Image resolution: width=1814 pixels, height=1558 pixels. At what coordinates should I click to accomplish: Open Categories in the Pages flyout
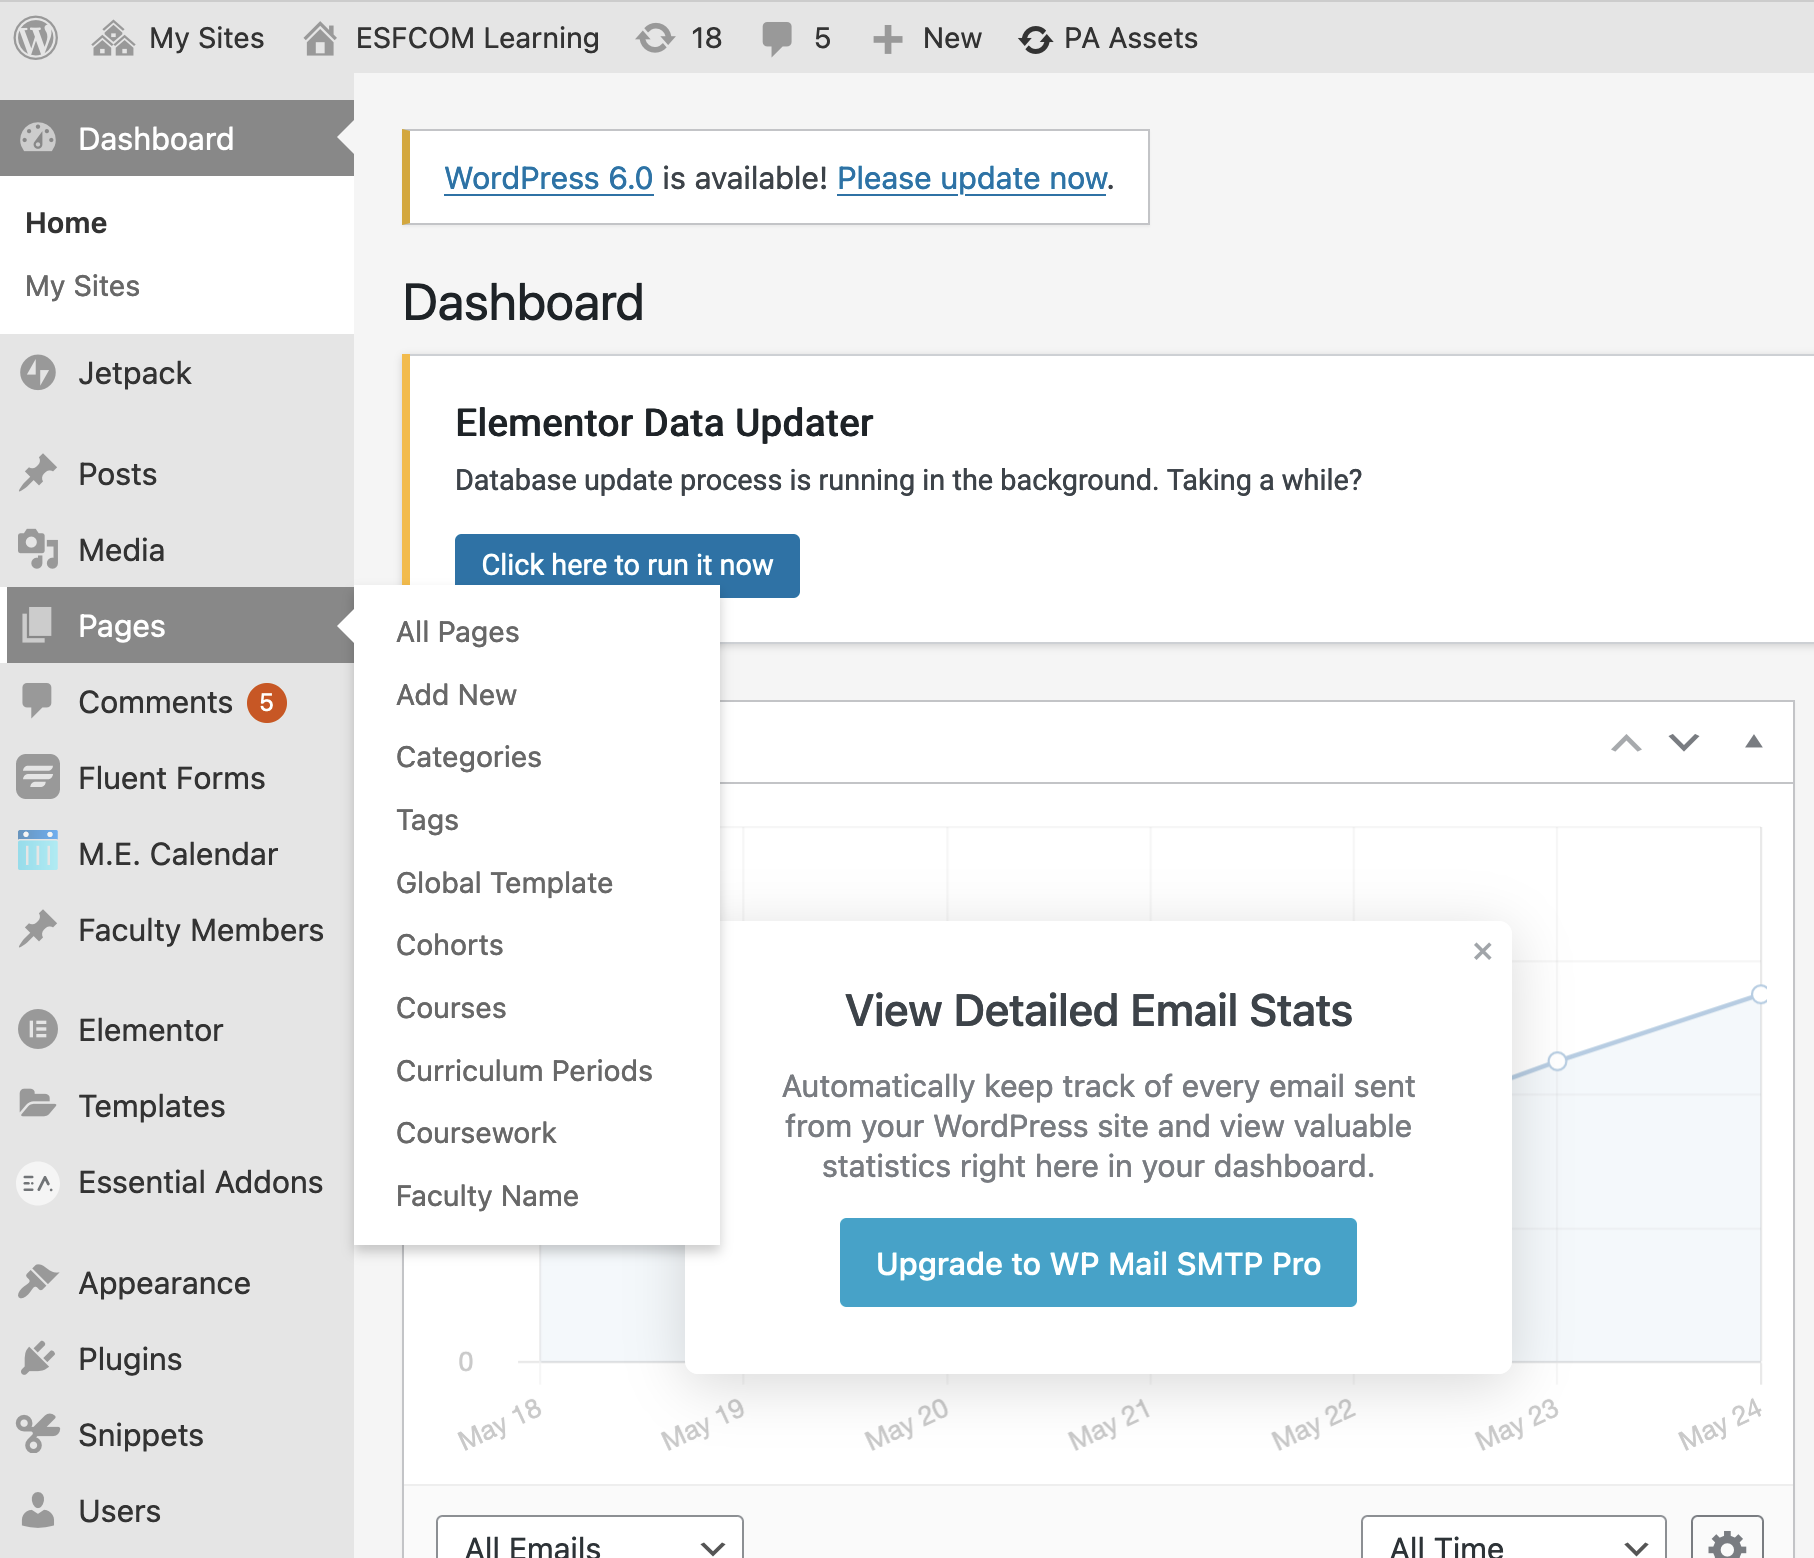tap(468, 757)
